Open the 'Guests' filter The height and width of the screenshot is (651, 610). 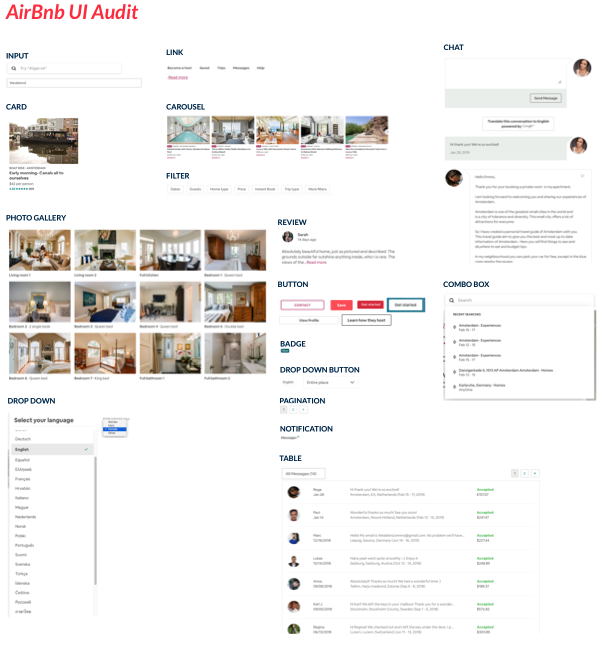195,189
